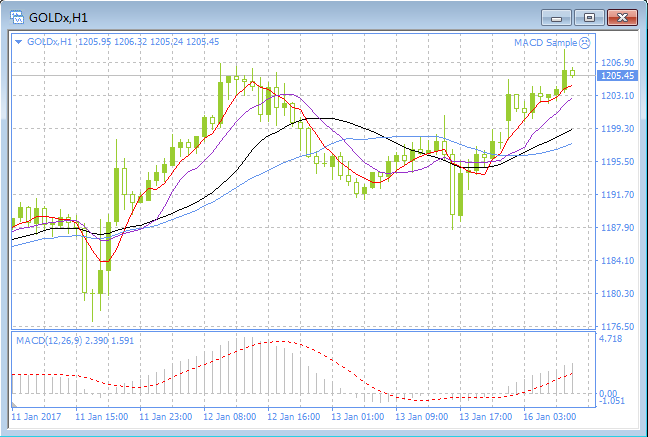Click the price scale value 1199.30
The width and height of the screenshot is (648, 437).
point(617,129)
